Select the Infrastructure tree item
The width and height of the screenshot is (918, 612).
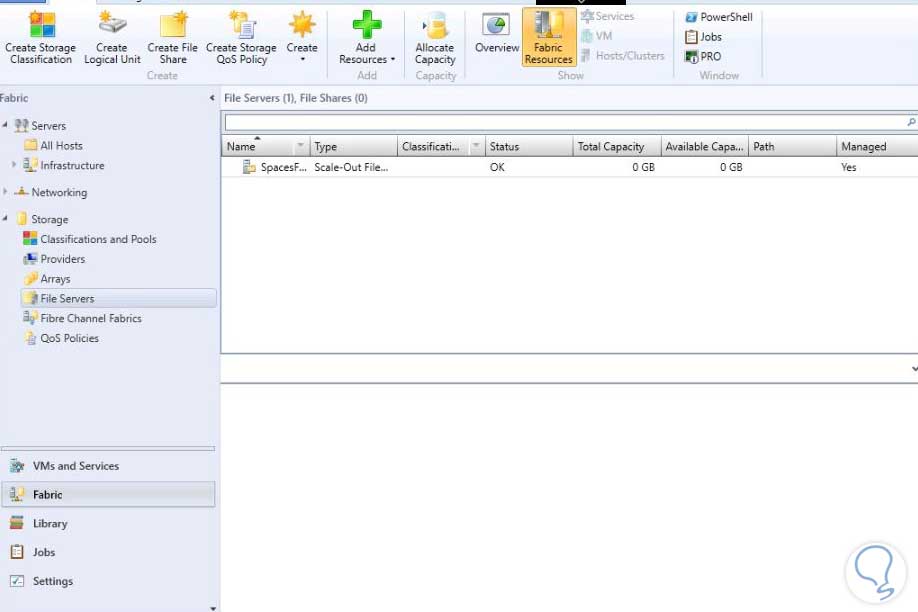[64, 165]
